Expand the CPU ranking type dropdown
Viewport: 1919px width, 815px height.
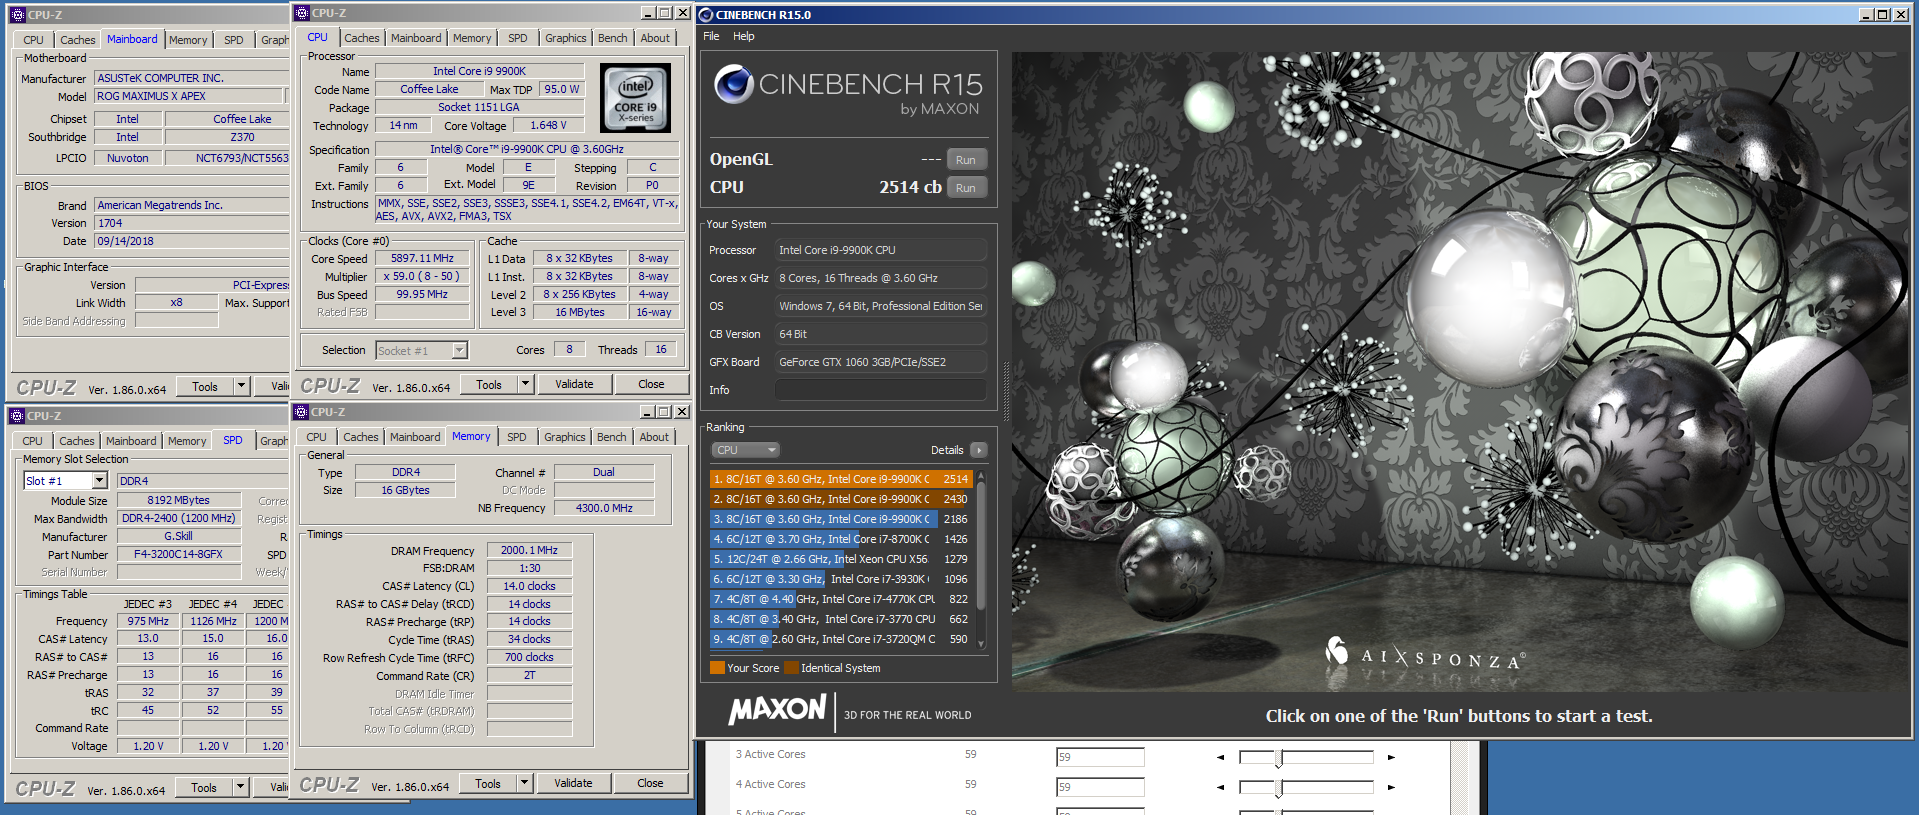[745, 450]
